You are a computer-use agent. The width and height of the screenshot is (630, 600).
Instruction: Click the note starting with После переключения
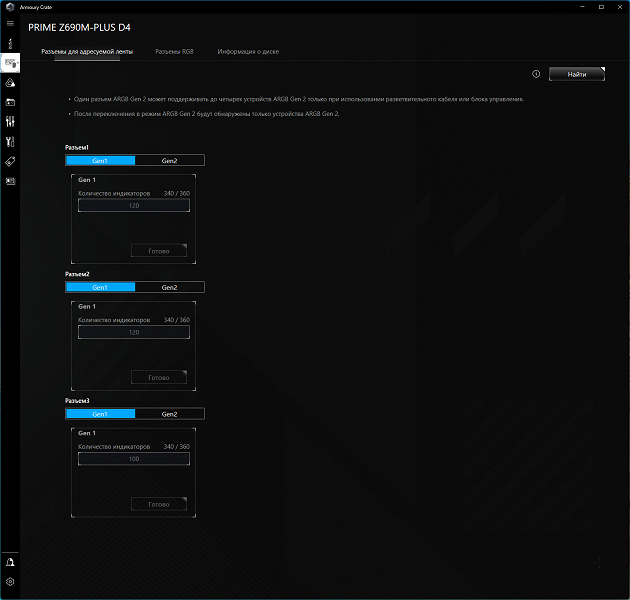207,114
